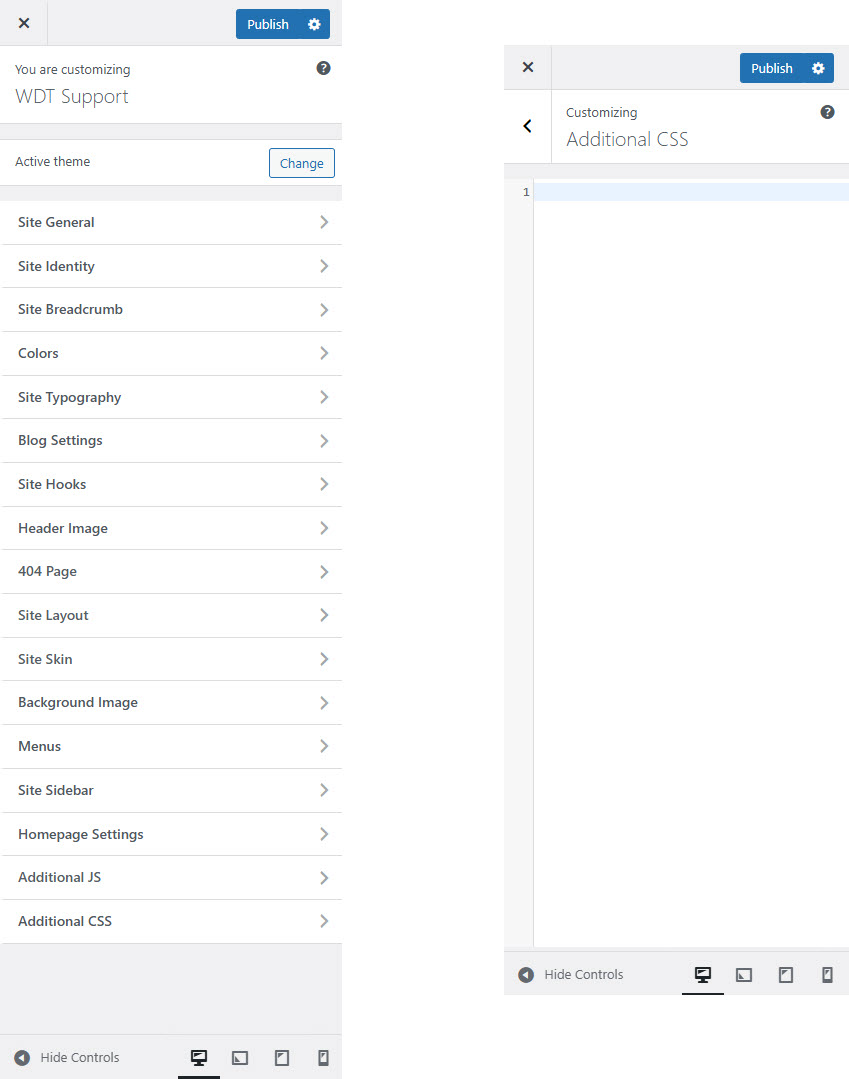
Task: Click into line 1 of CSS editor
Action: click(x=690, y=192)
